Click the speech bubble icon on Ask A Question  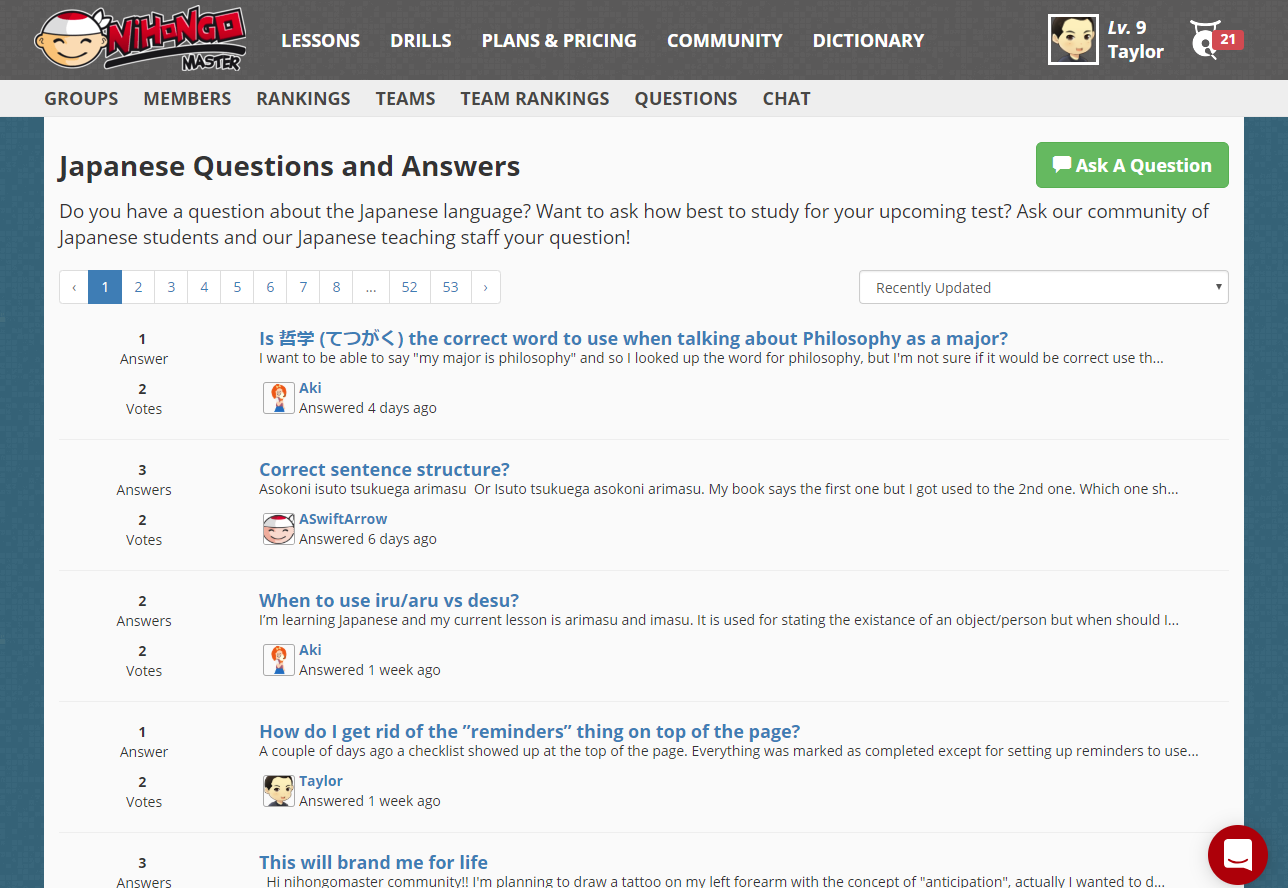[x=1064, y=165]
